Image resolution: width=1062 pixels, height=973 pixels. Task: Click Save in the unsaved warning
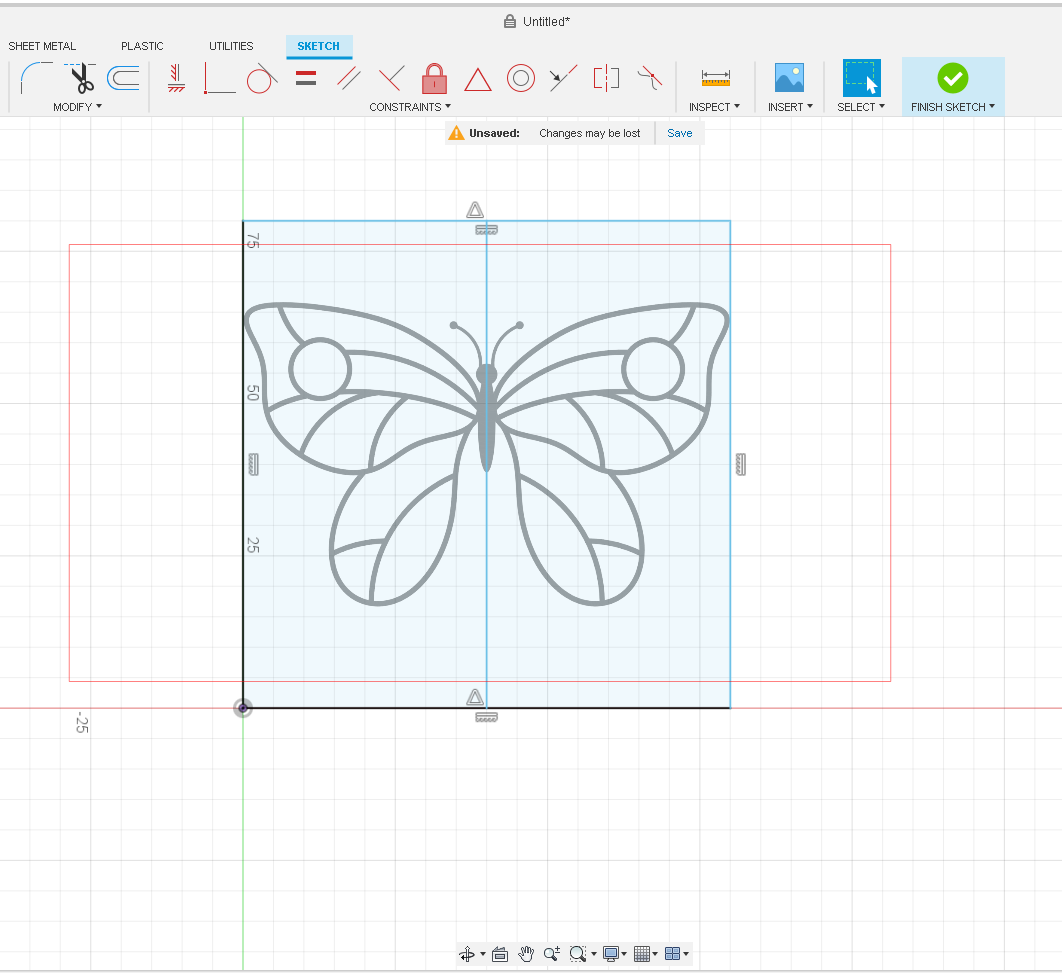click(x=679, y=133)
